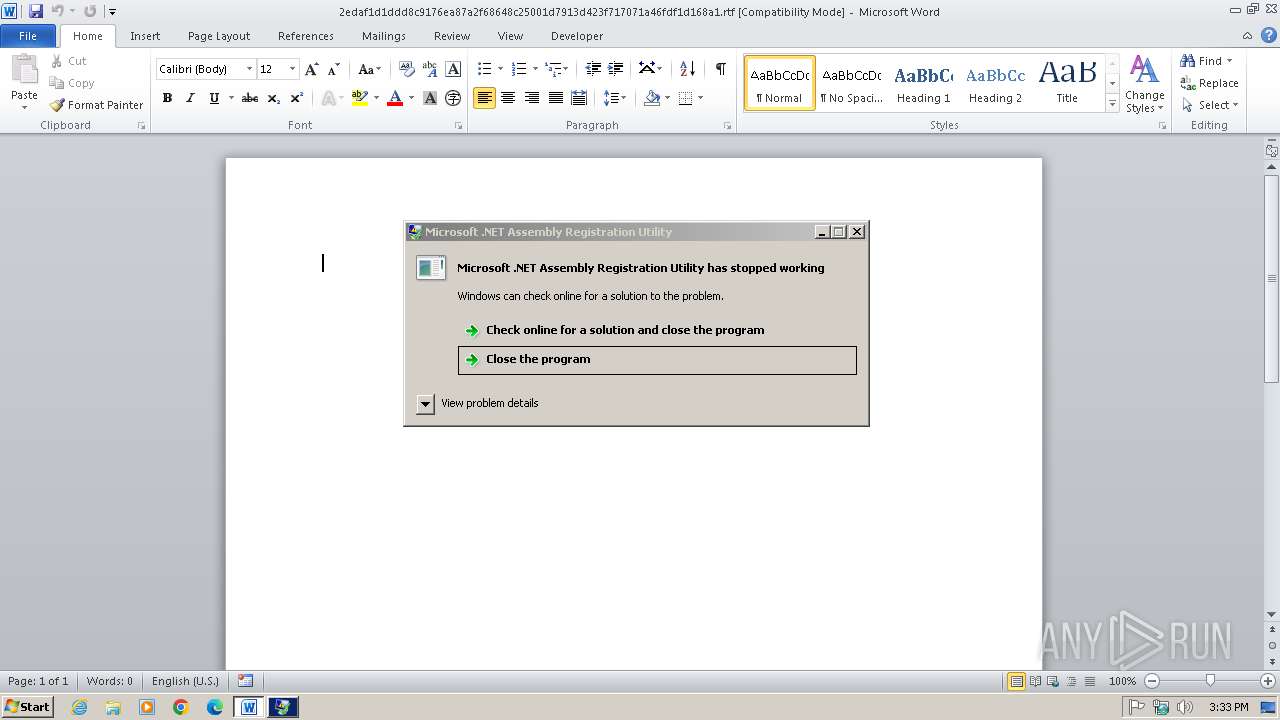Toggle Underline formatting
Image resolution: width=1280 pixels, height=720 pixels.
(214, 98)
